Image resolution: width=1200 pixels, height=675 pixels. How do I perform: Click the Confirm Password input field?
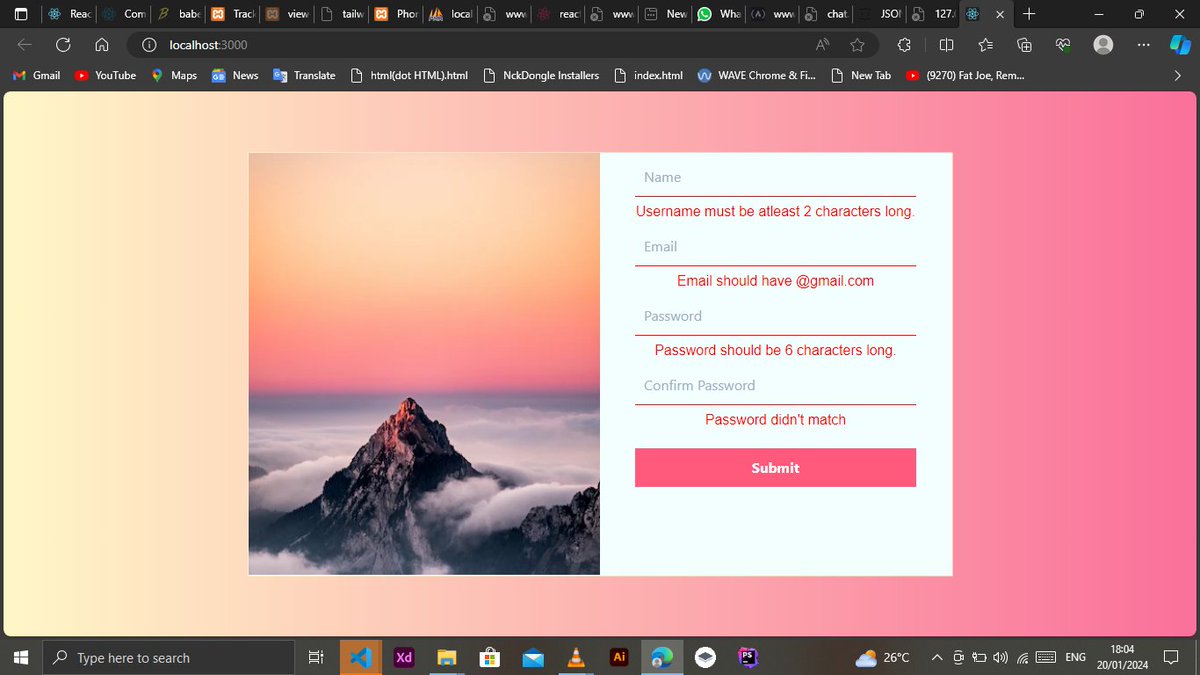[775, 385]
